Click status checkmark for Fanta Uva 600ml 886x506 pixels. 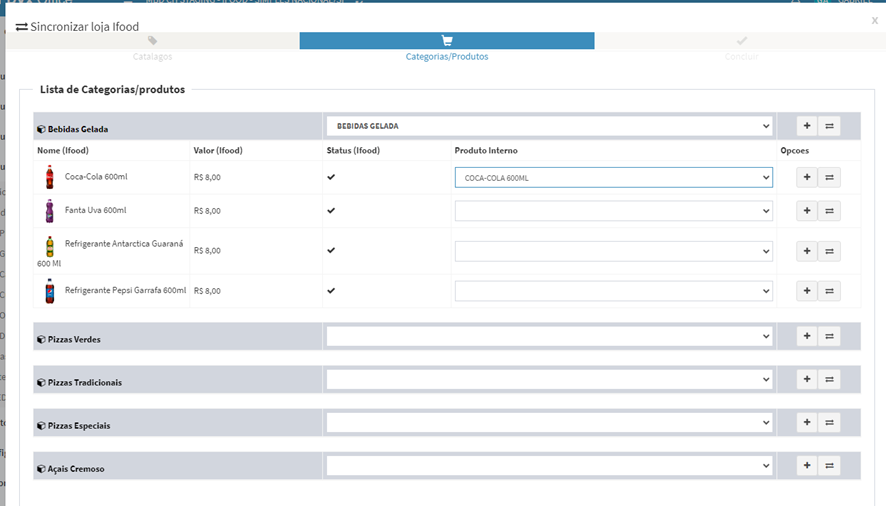pos(331,211)
